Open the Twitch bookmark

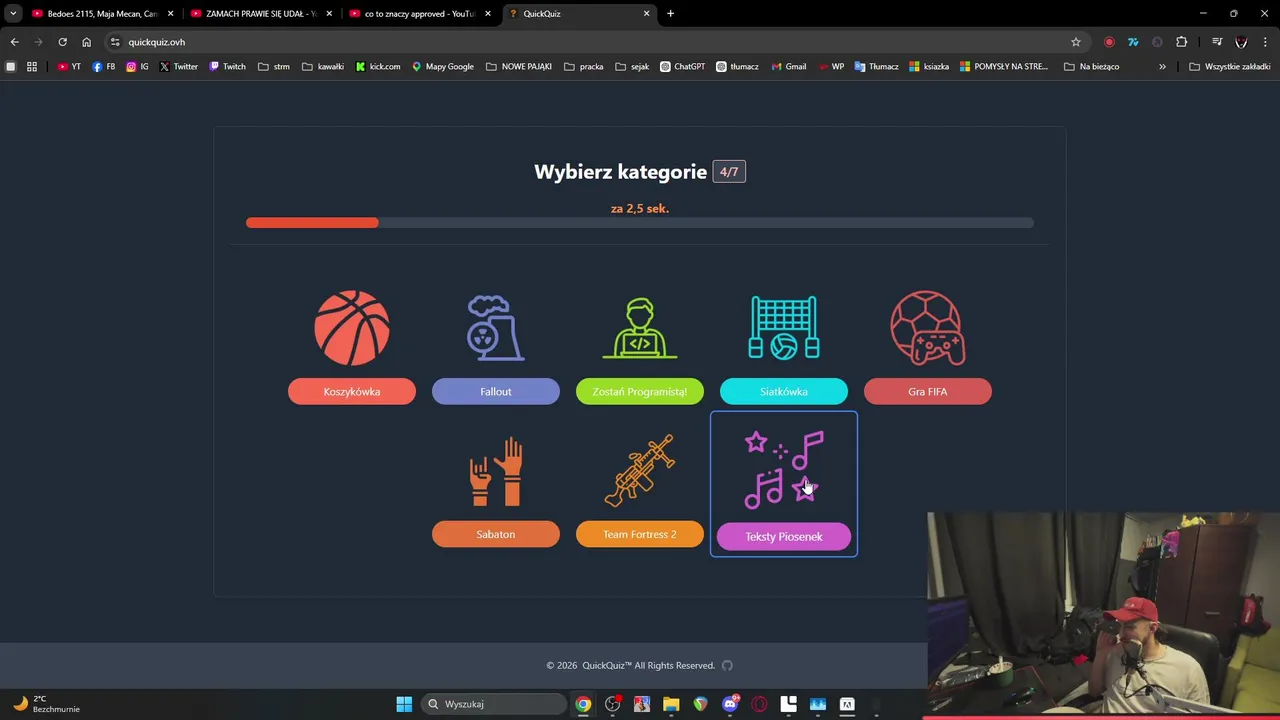pos(227,67)
